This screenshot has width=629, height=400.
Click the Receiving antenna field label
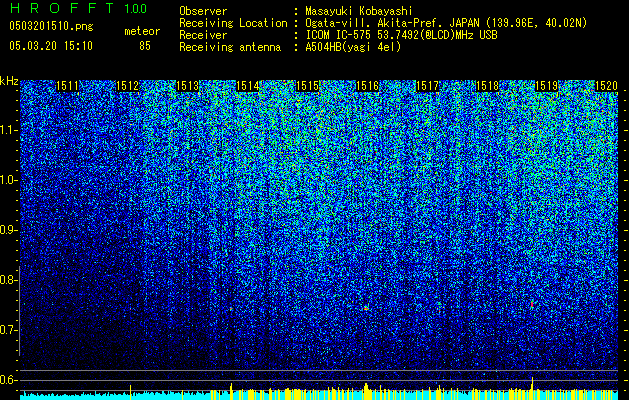coord(230,47)
